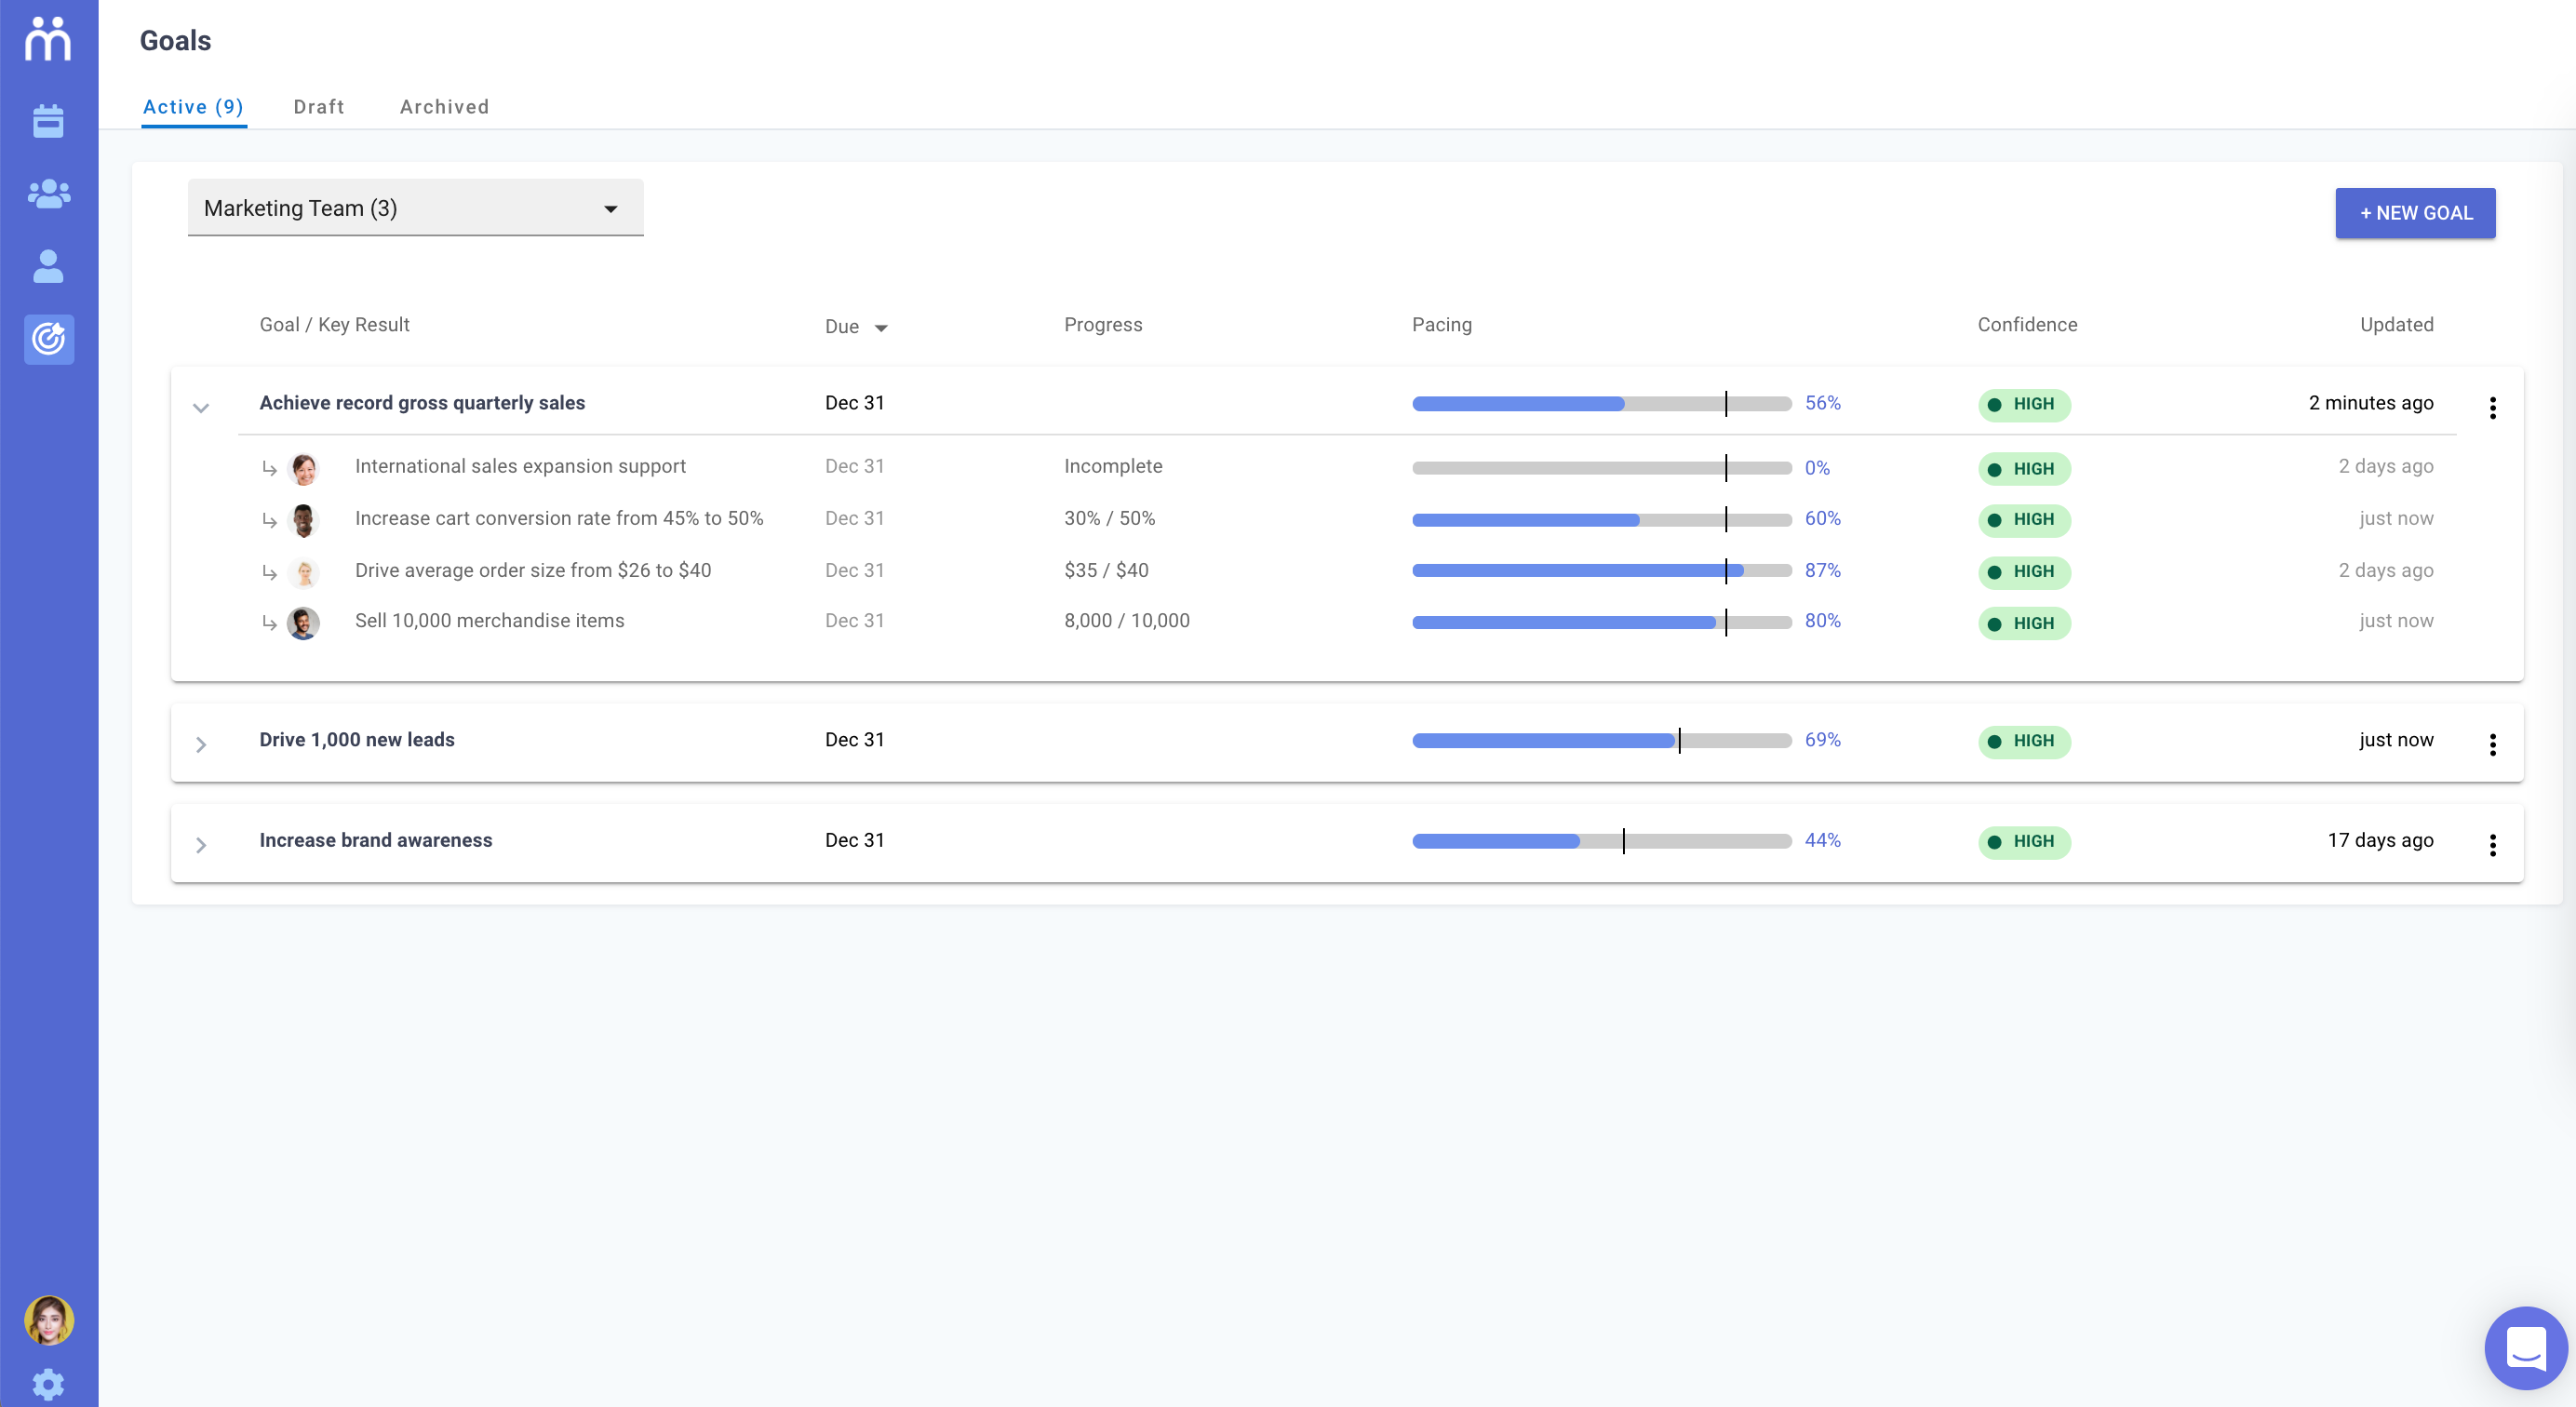Open three-dot menu for Achieve record gross quarterly sales
The height and width of the screenshot is (1407, 2576).
coord(2492,407)
